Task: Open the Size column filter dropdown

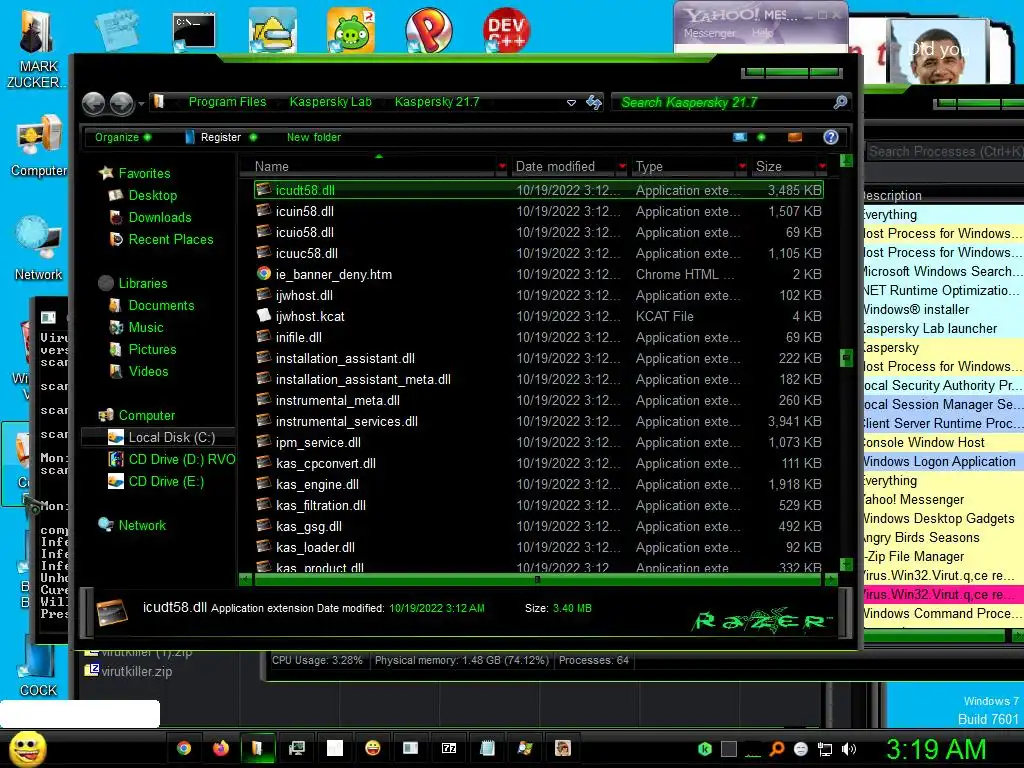Action: pyautogui.click(x=823, y=167)
